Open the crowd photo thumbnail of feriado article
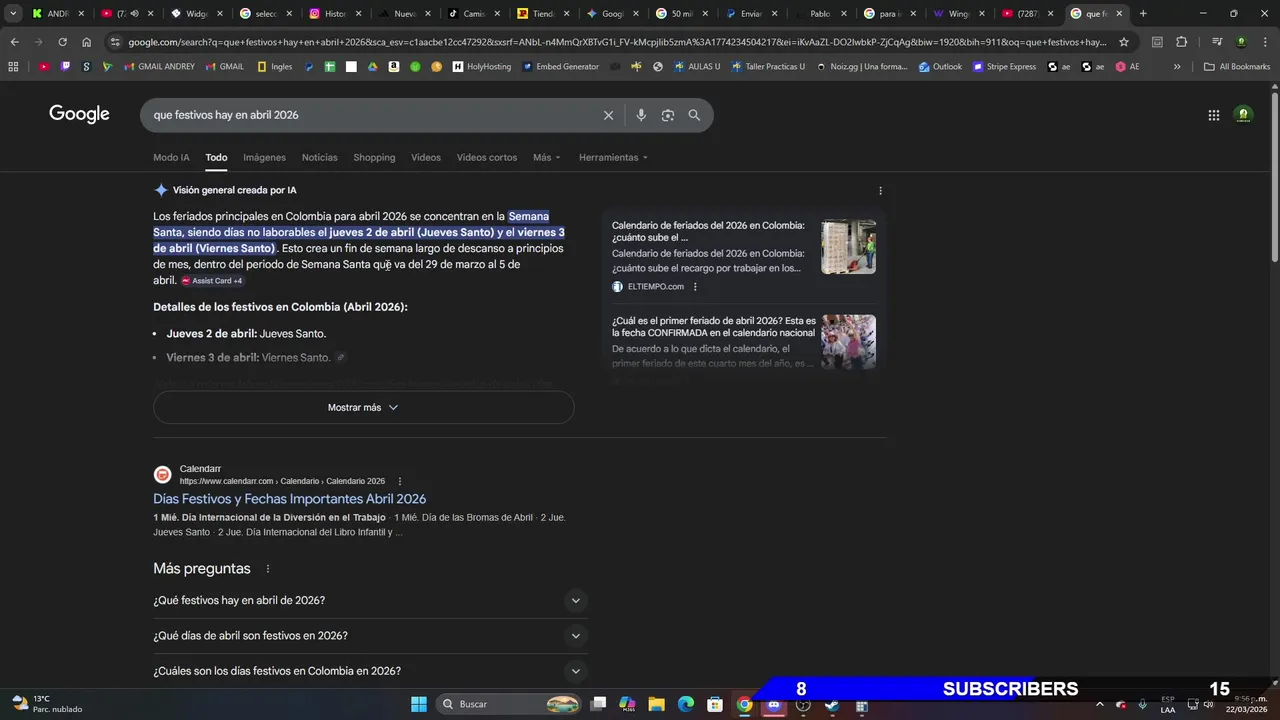This screenshot has height=720, width=1280. tap(849, 342)
